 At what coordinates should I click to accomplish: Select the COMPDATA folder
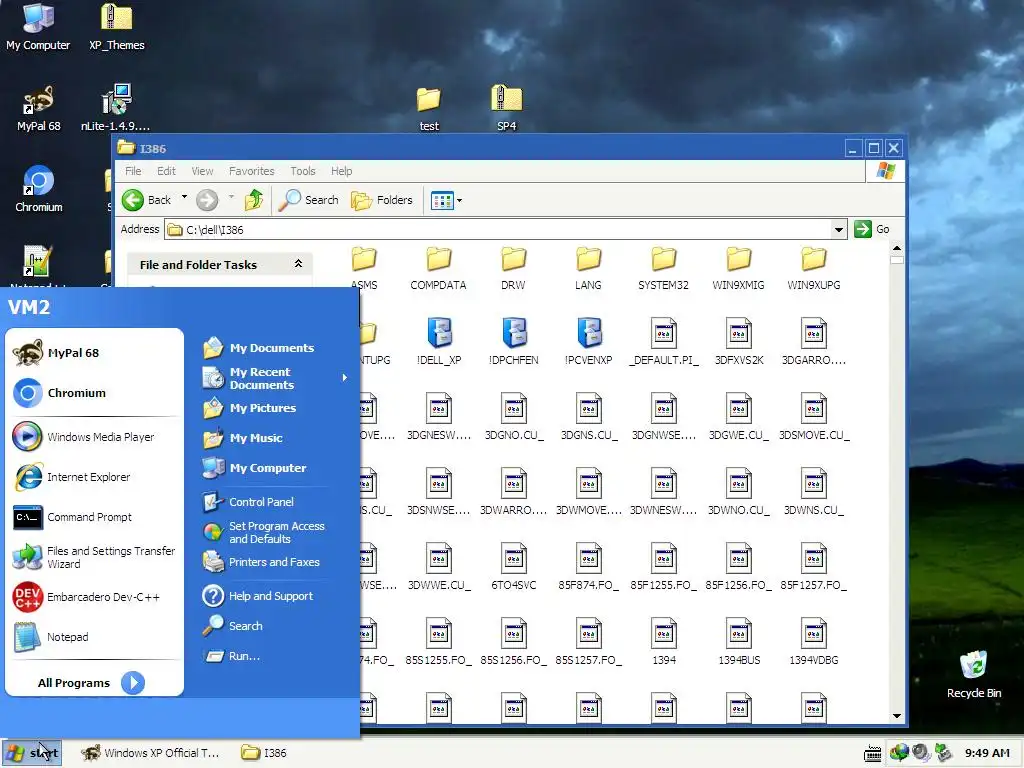tap(438, 268)
